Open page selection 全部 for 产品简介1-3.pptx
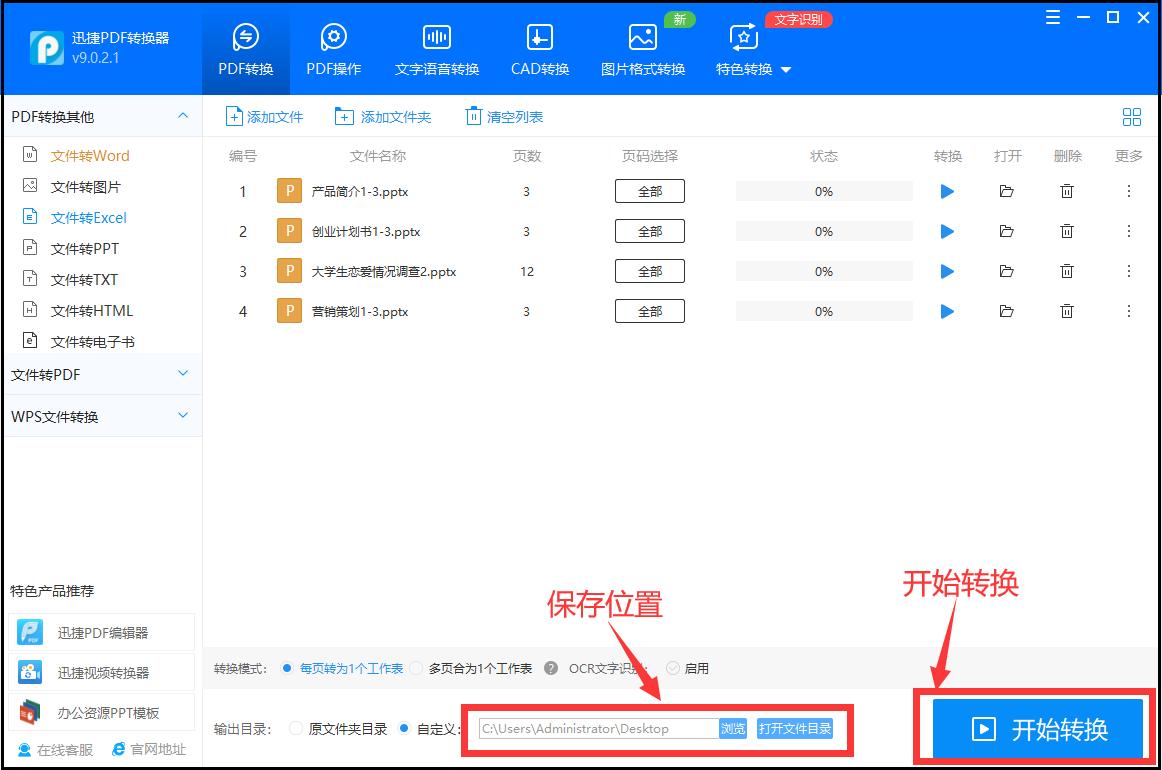Image resolution: width=1162 pixels, height=770 pixels. 649,191
